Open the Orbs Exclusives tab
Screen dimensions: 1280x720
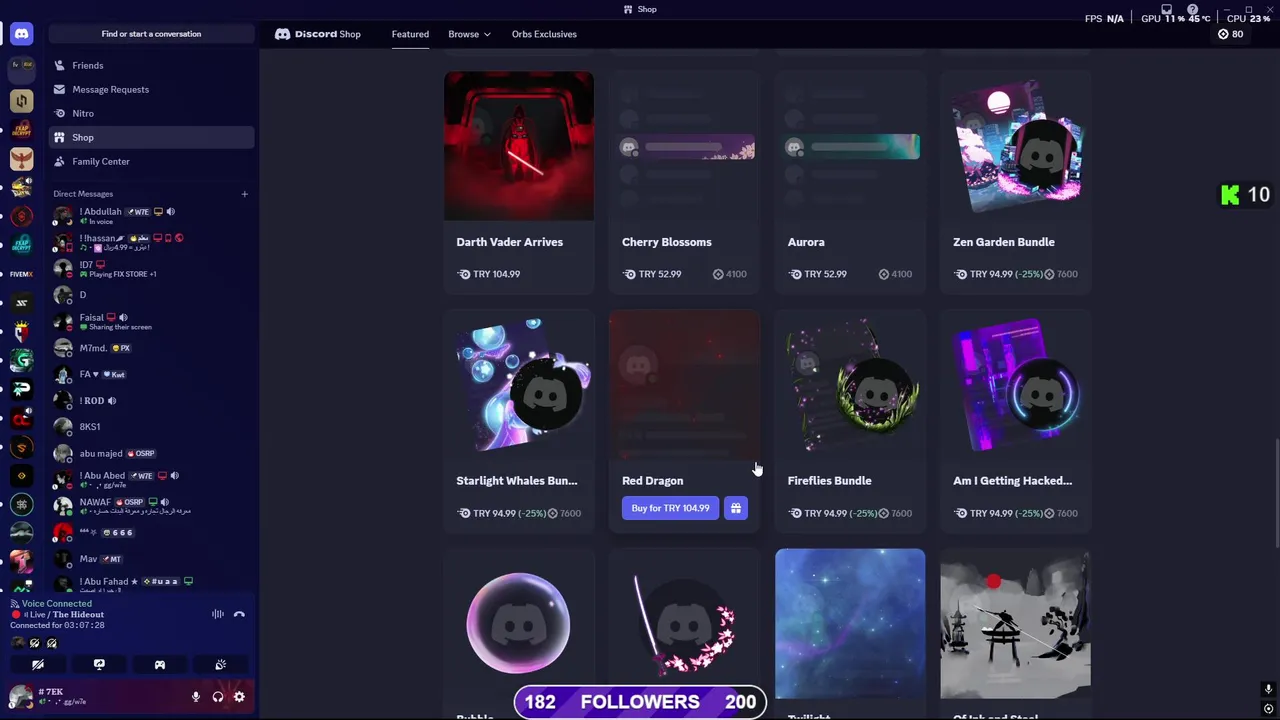click(x=544, y=34)
